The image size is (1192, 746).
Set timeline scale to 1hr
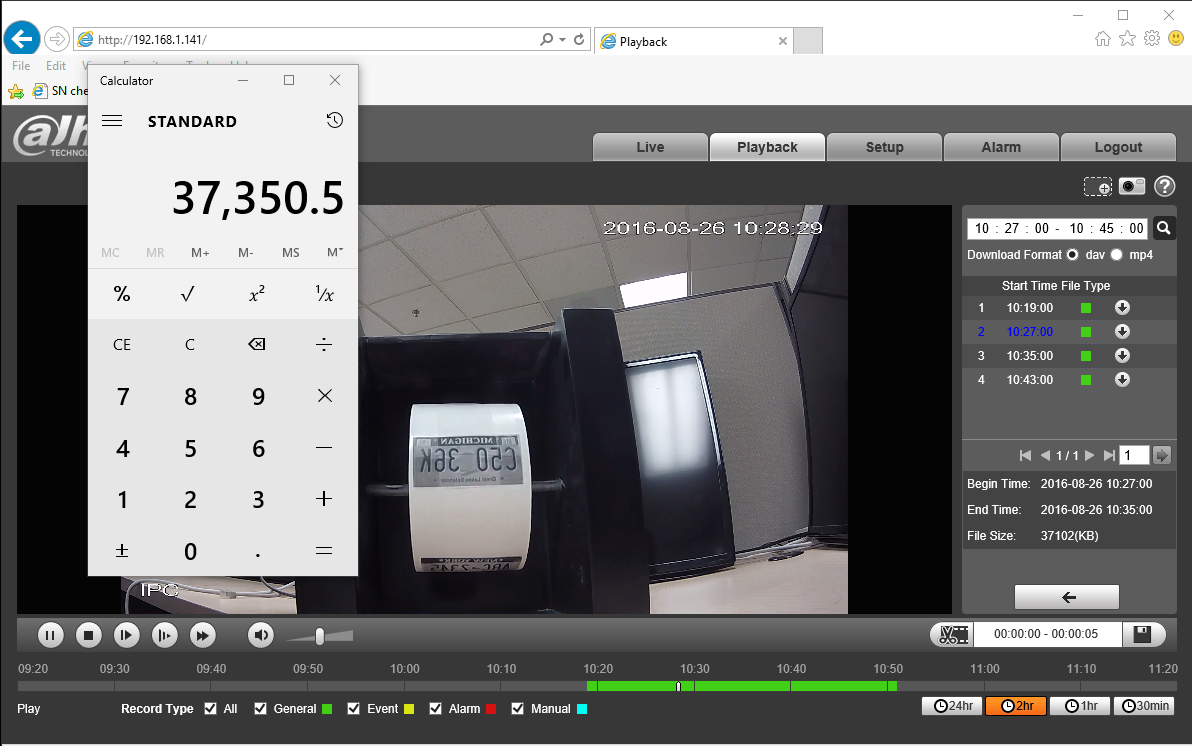tap(1080, 706)
